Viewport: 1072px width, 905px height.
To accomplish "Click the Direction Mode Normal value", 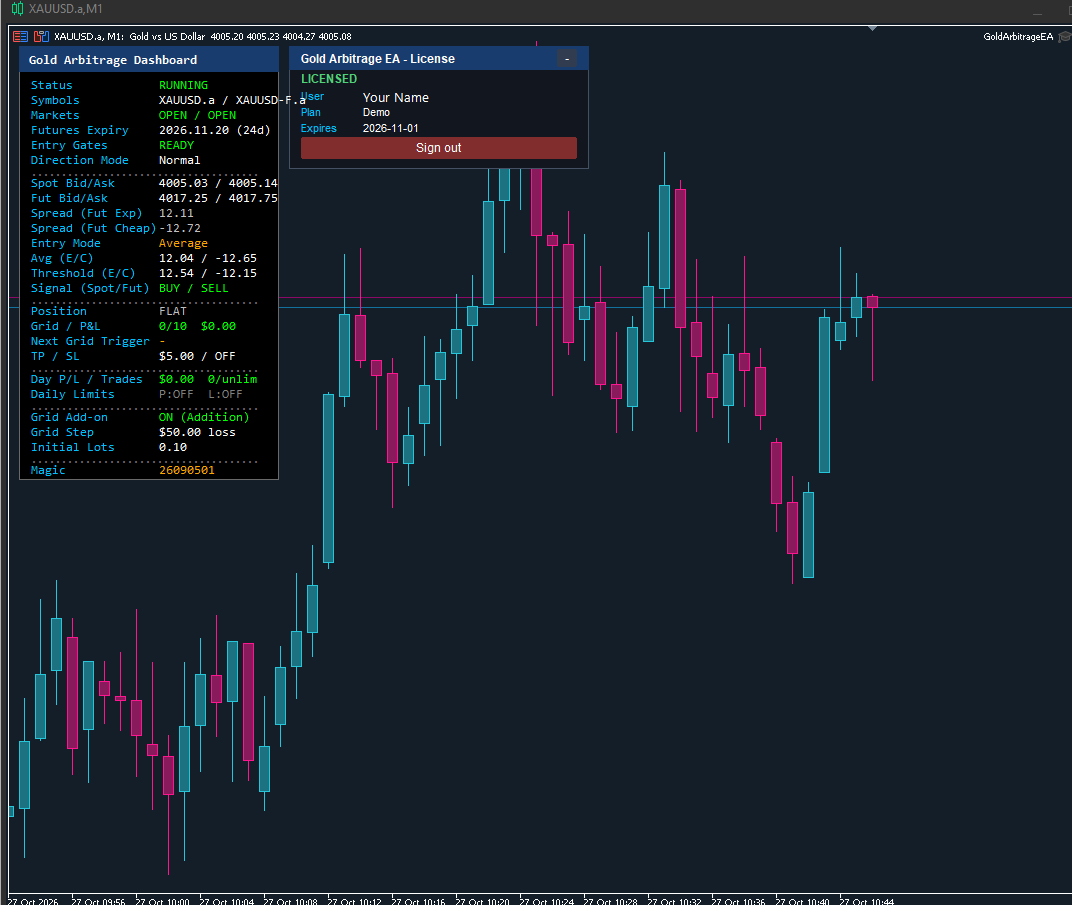I will tap(179, 160).
